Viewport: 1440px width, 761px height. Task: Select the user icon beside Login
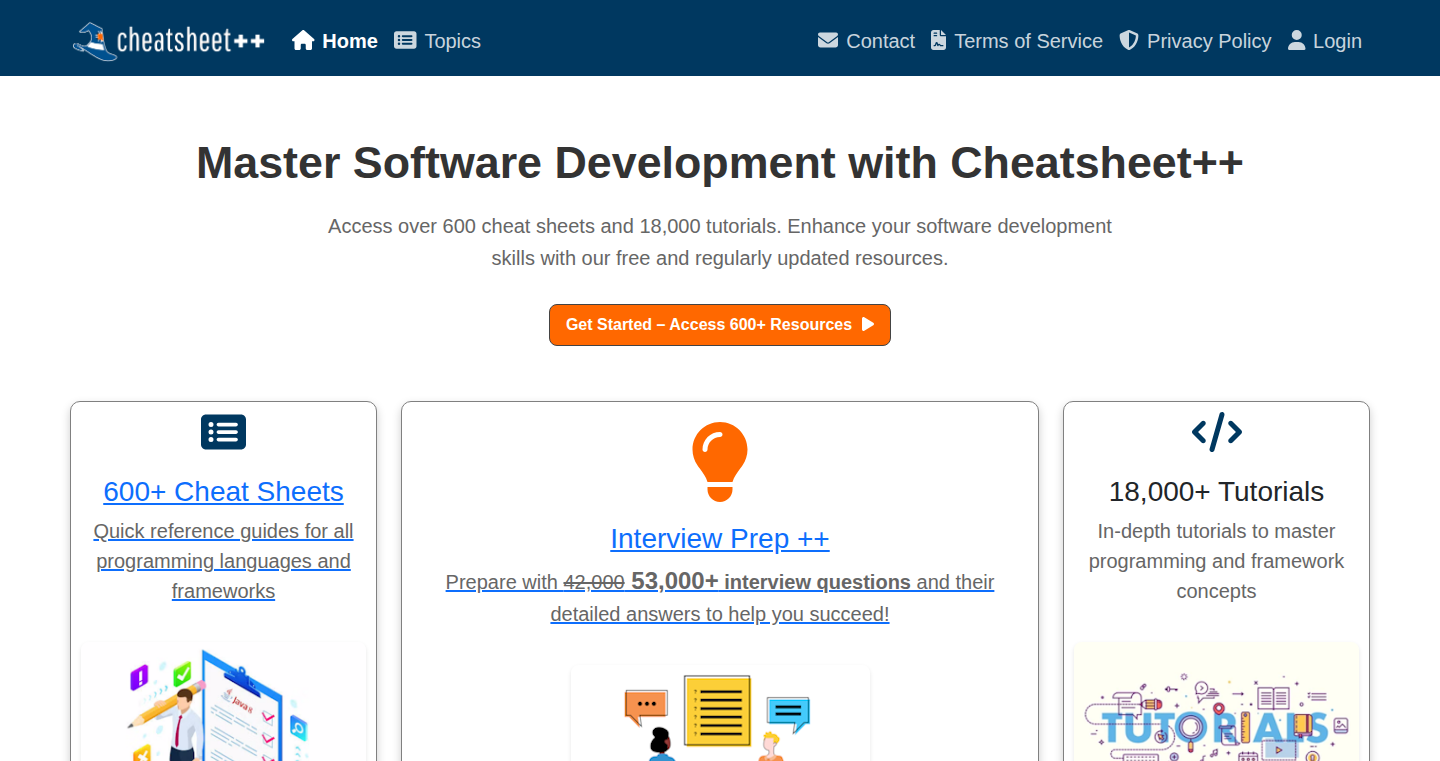(1297, 40)
